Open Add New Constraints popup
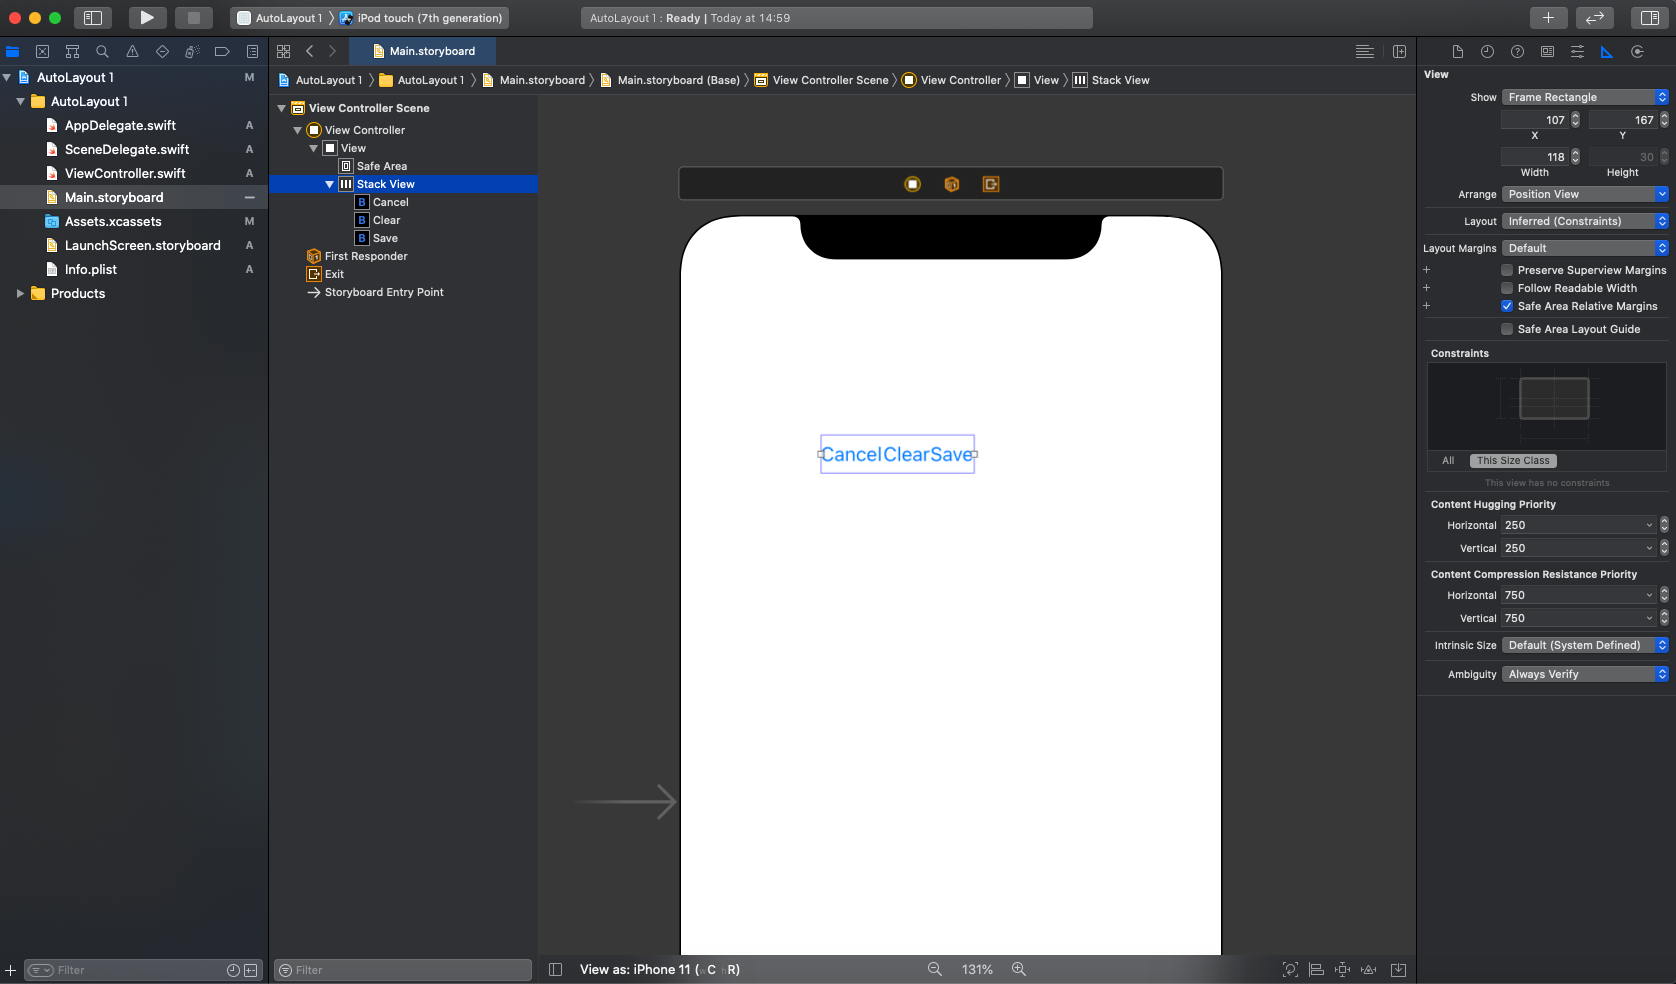The image size is (1676, 984). (x=1343, y=969)
